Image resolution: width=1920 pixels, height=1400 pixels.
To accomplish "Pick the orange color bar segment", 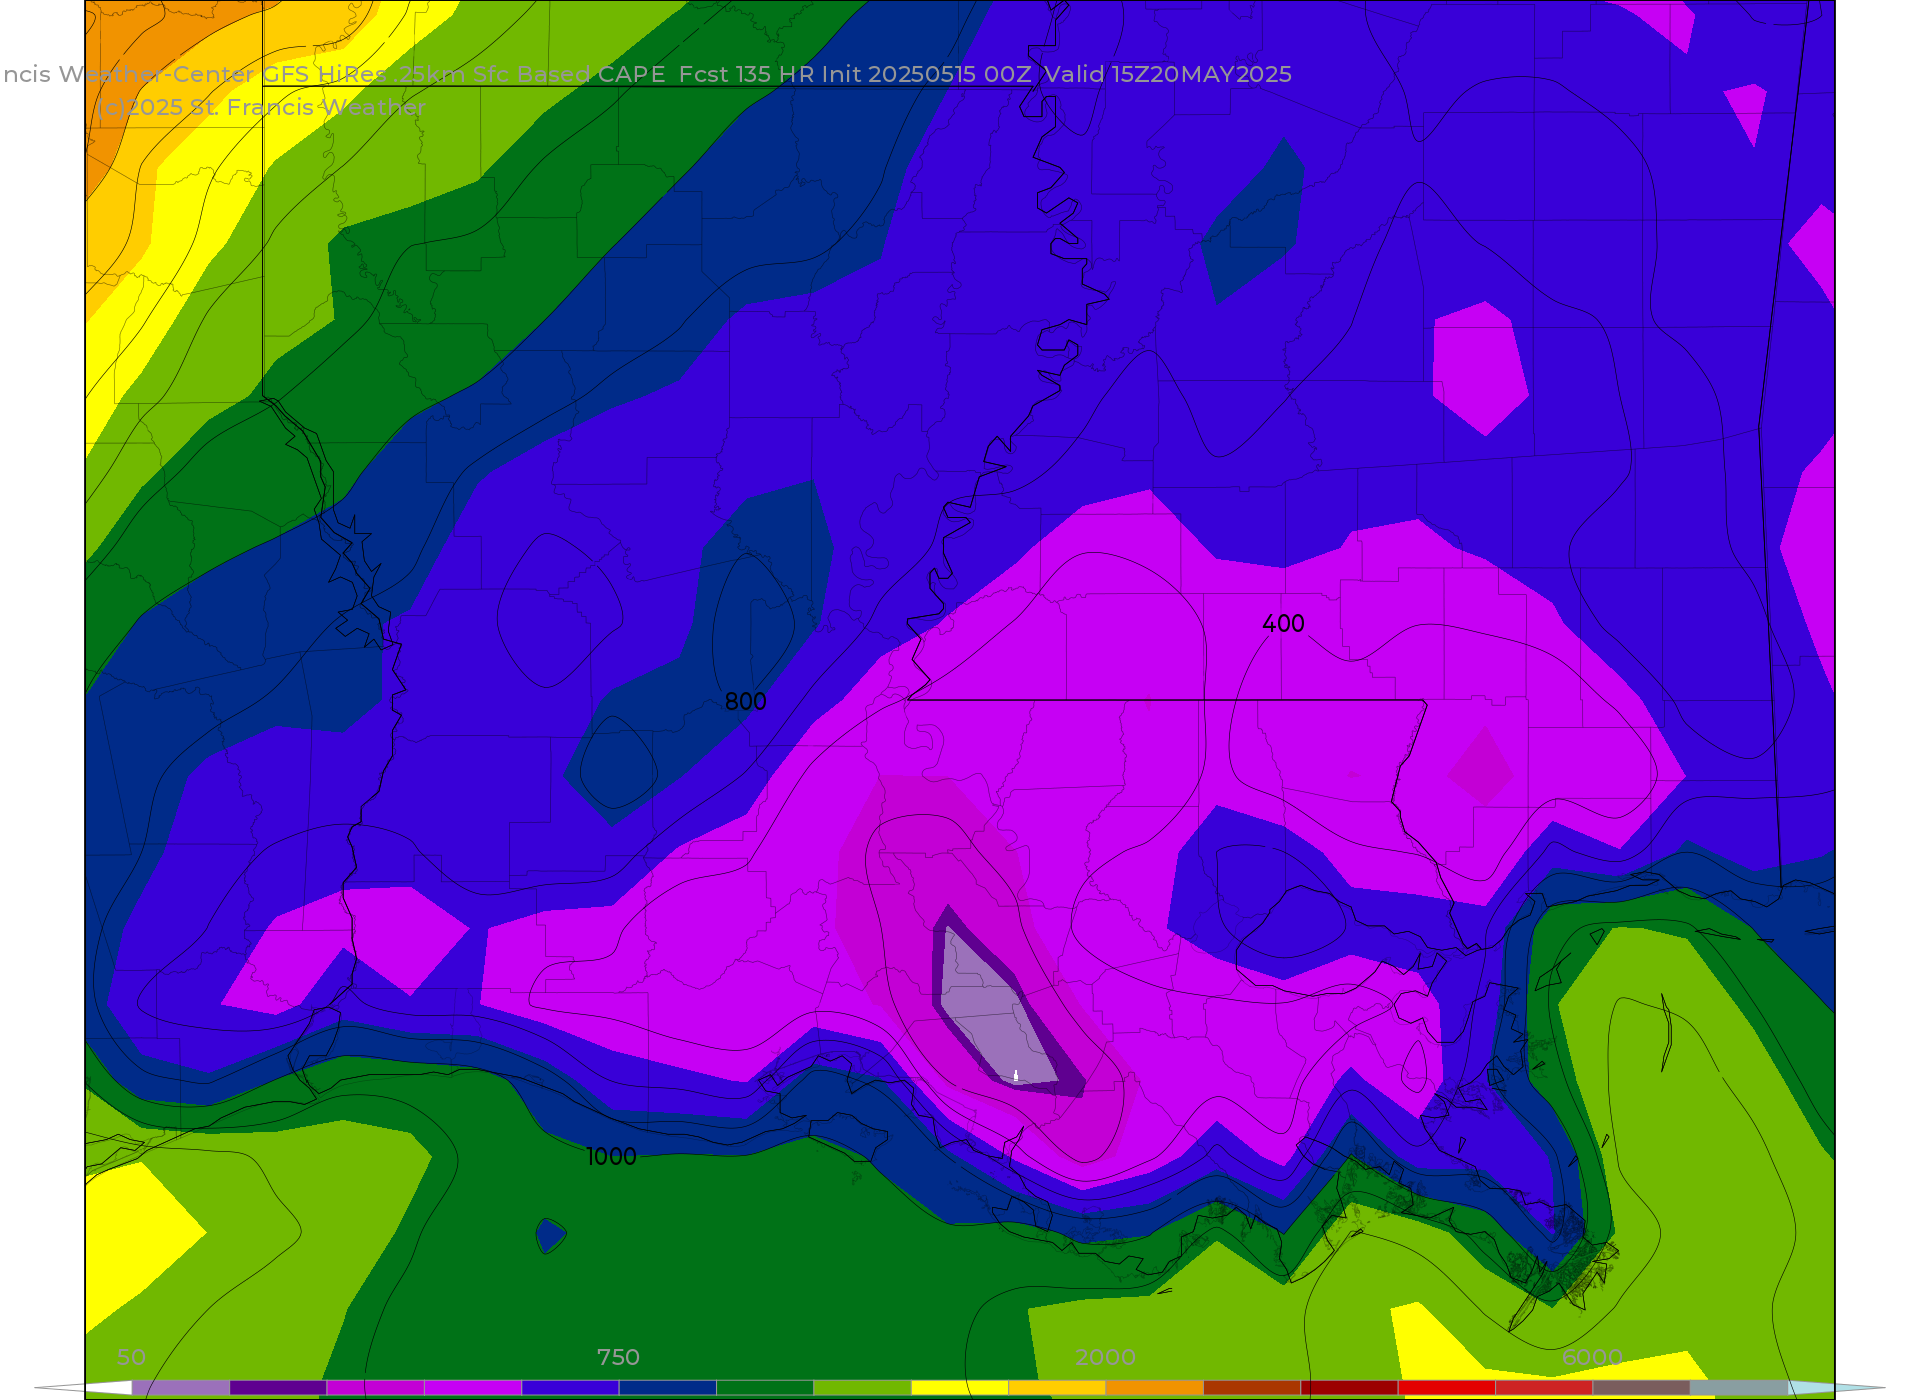I will coord(1154,1388).
